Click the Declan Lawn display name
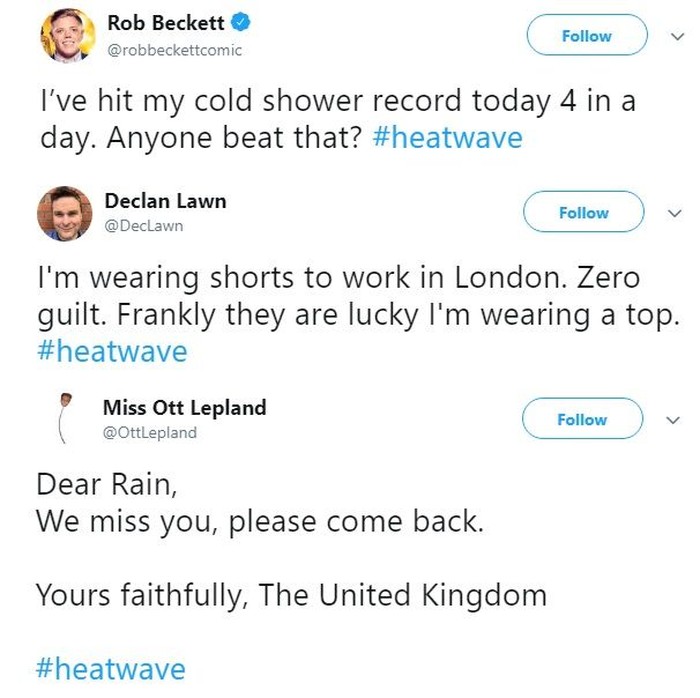 [x=165, y=201]
